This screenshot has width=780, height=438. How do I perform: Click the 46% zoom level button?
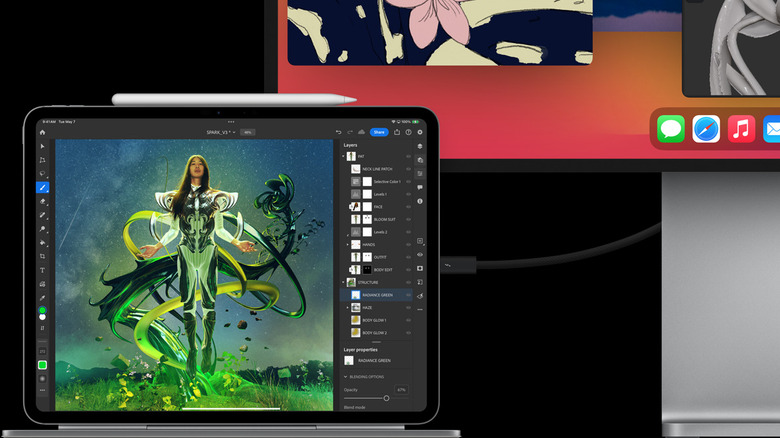(247, 132)
